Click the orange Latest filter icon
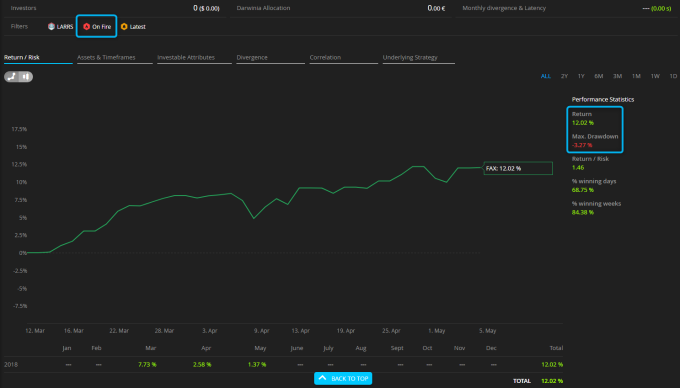This screenshot has height=388, width=680. (x=124, y=26)
